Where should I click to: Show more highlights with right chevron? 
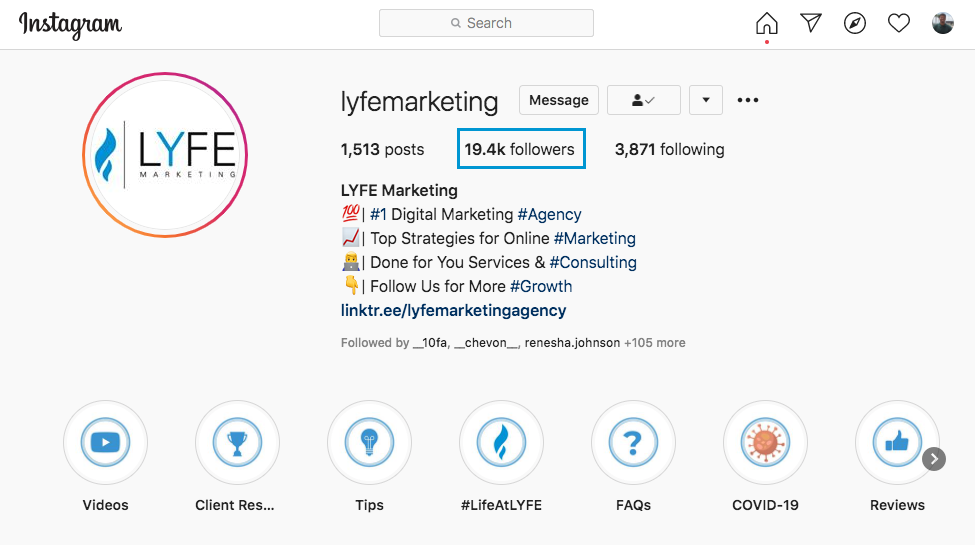point(934,459)
